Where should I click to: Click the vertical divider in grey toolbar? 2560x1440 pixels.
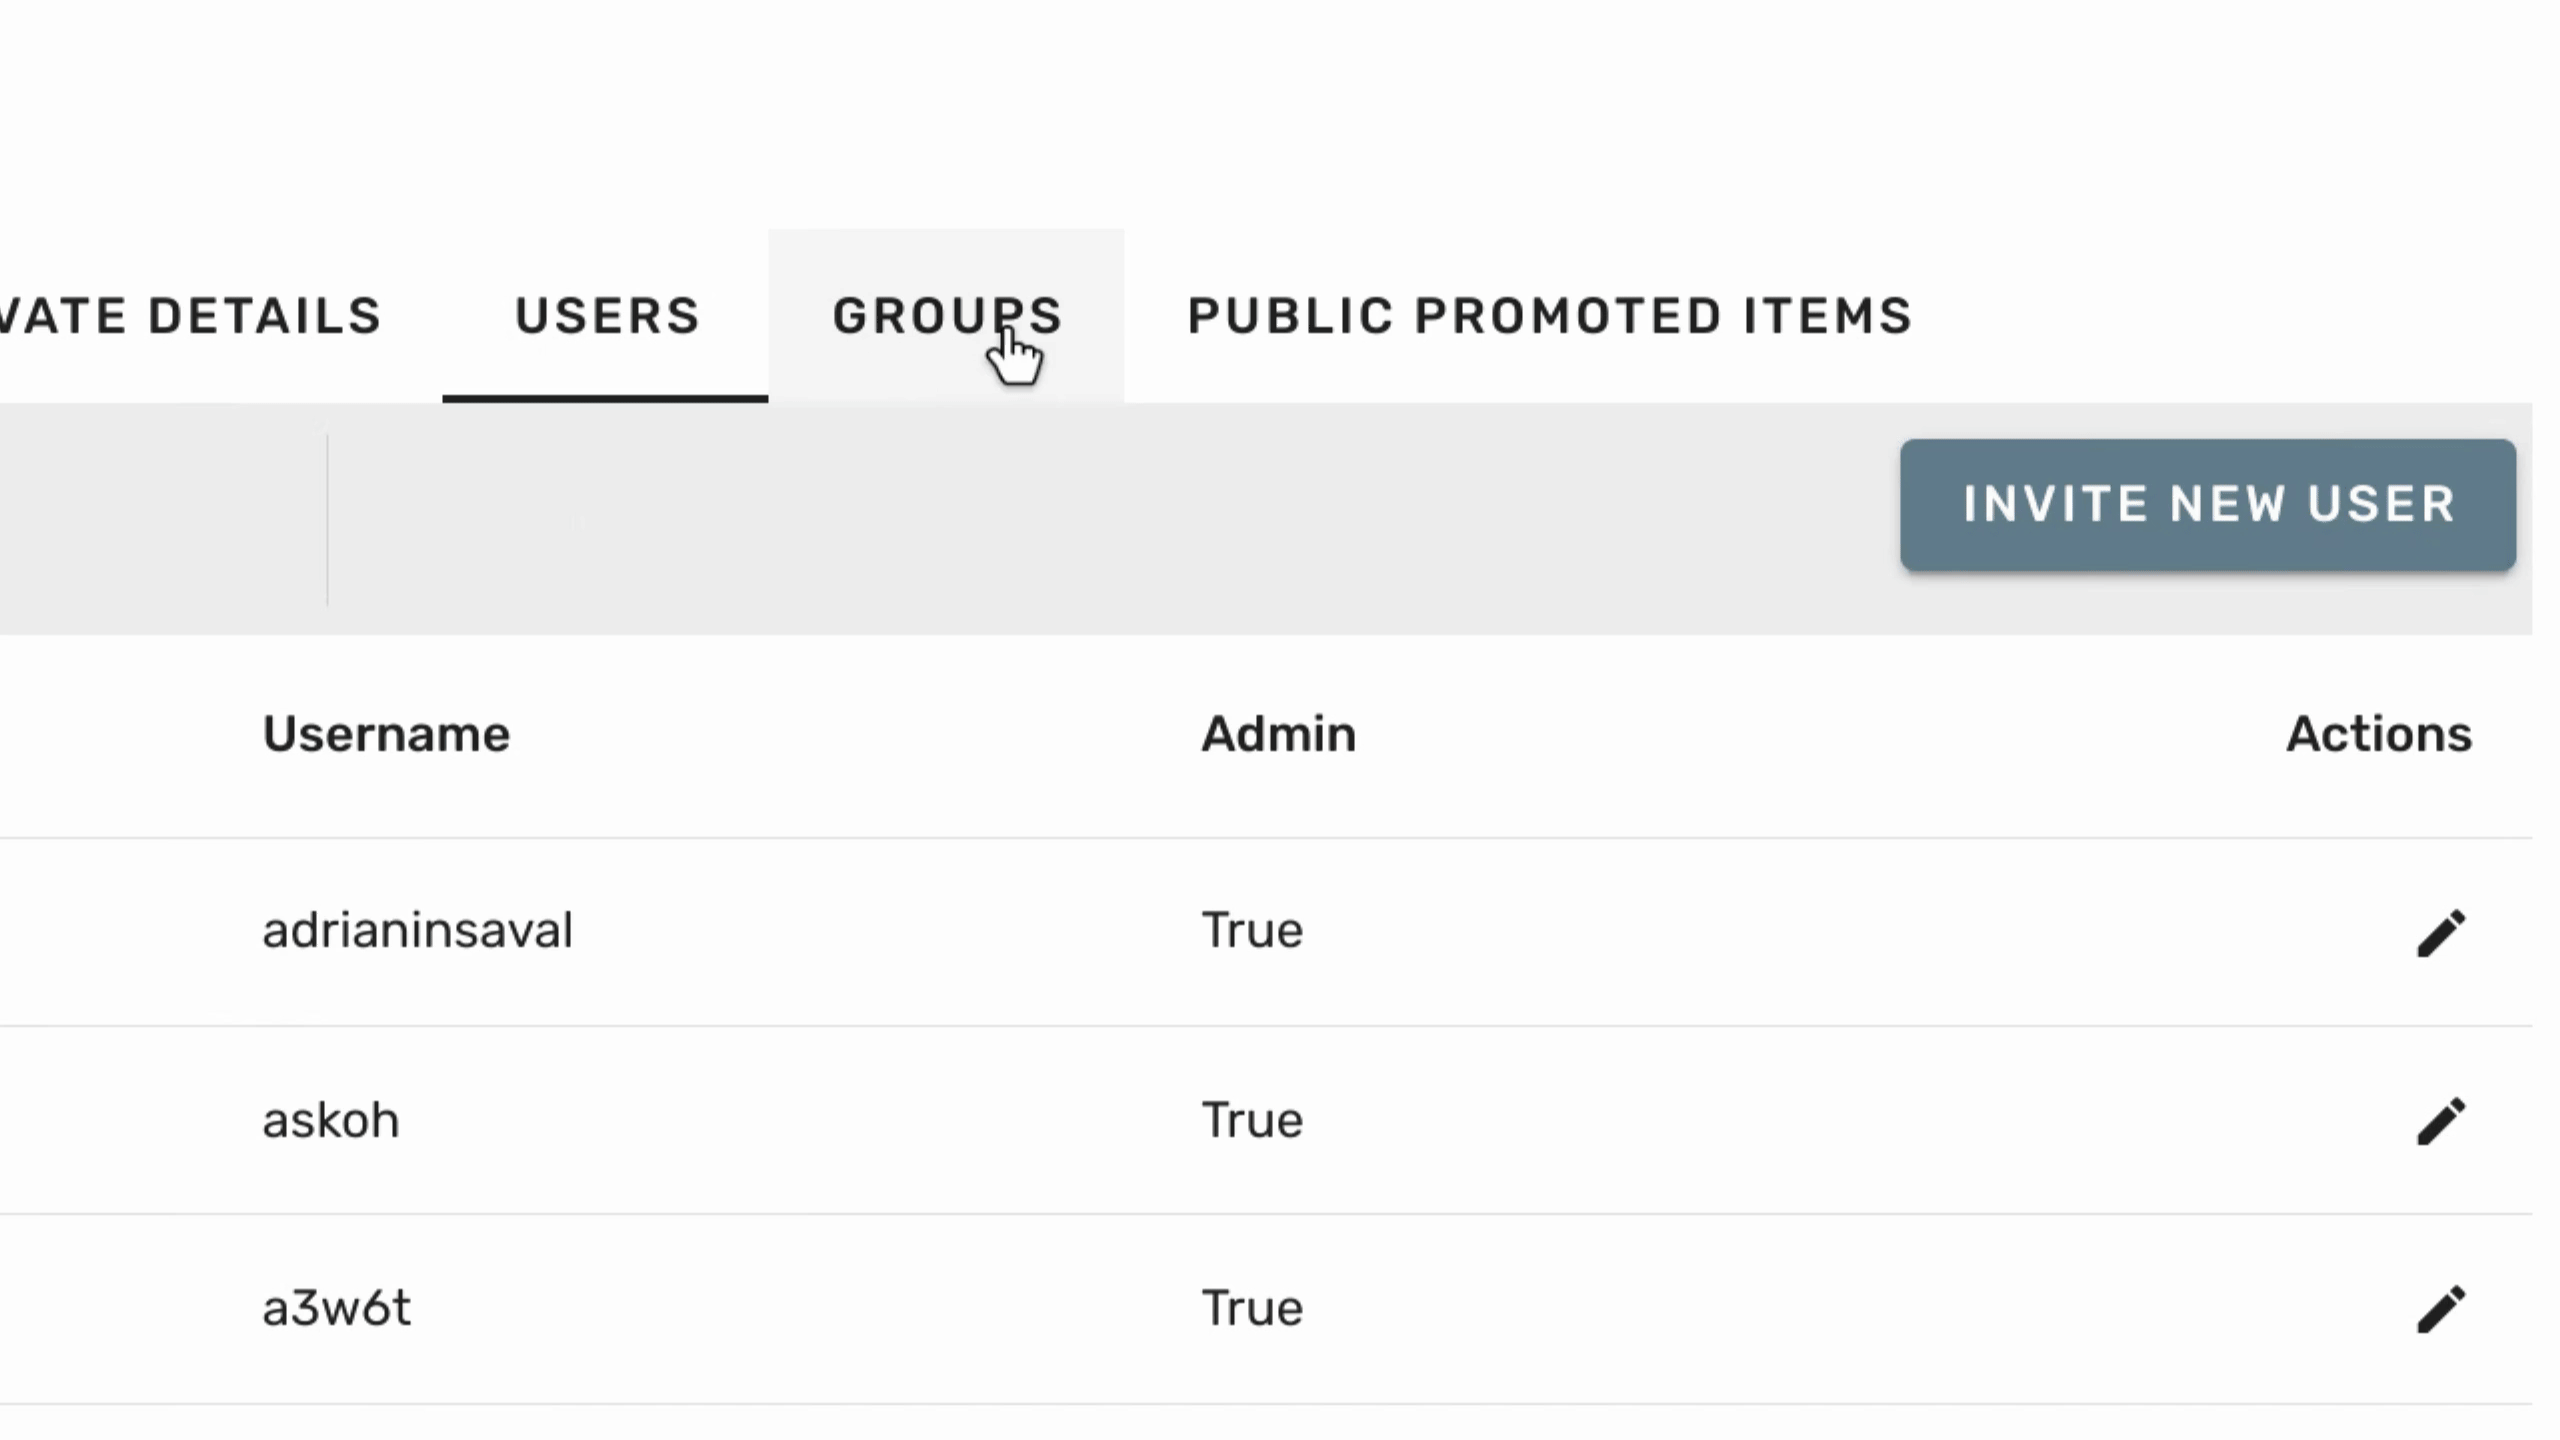pos(327,519)
